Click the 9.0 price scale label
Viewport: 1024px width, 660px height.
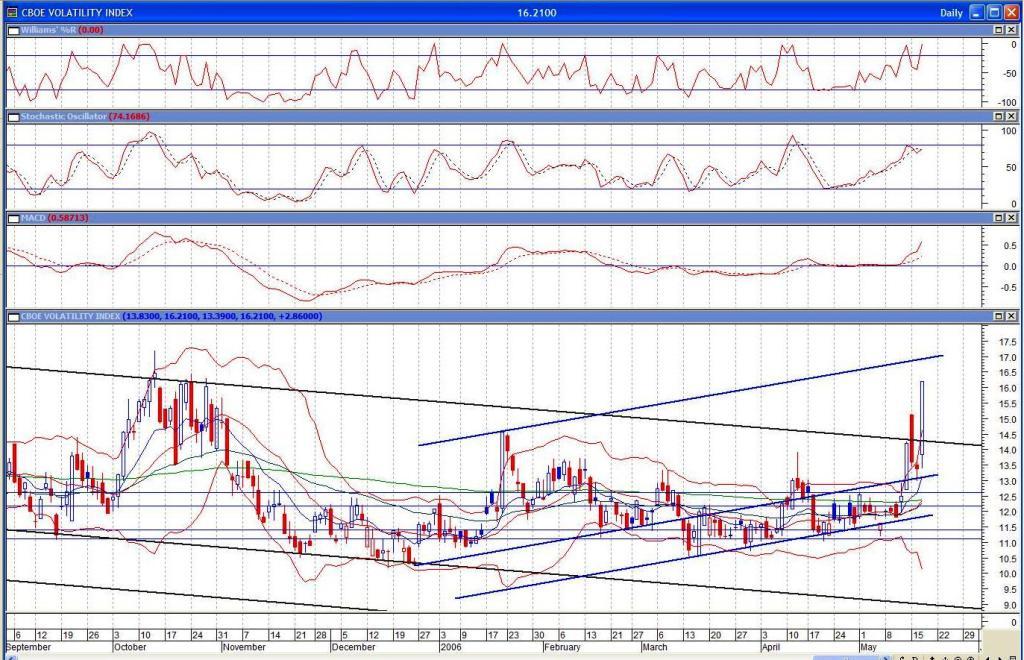click(1009, 605)
